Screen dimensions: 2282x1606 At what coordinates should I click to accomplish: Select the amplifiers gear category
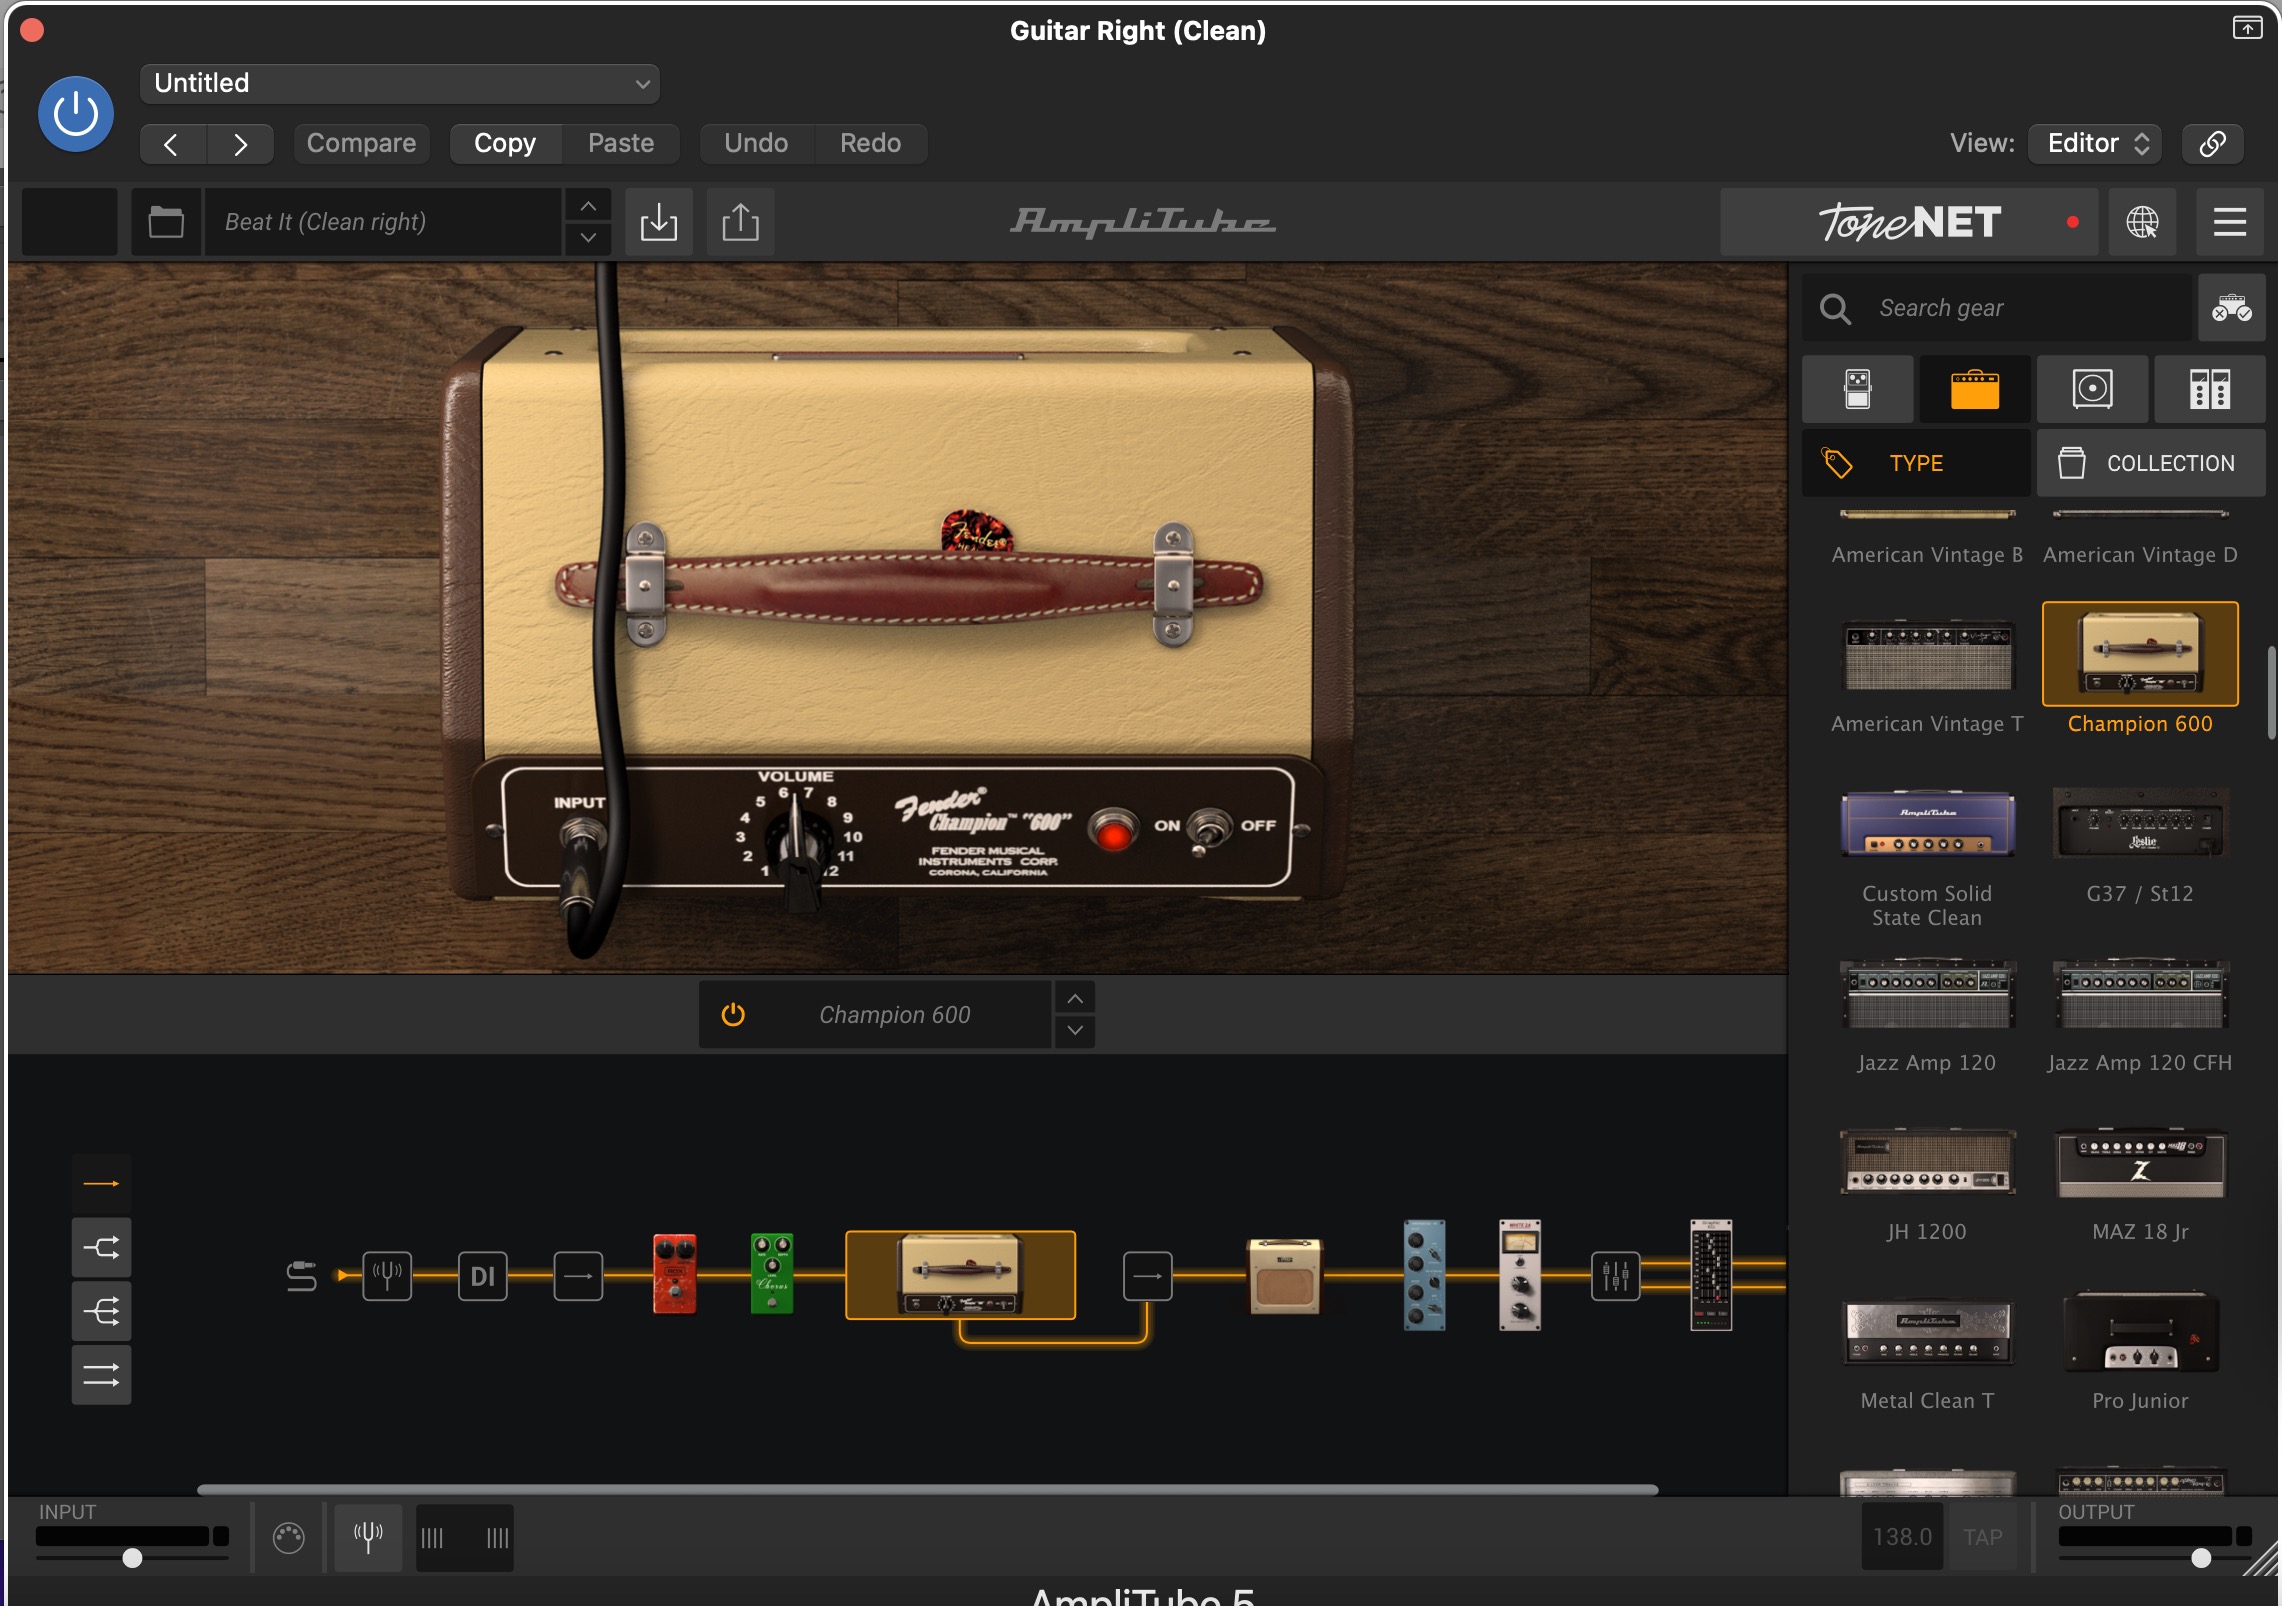[1975, 389]
